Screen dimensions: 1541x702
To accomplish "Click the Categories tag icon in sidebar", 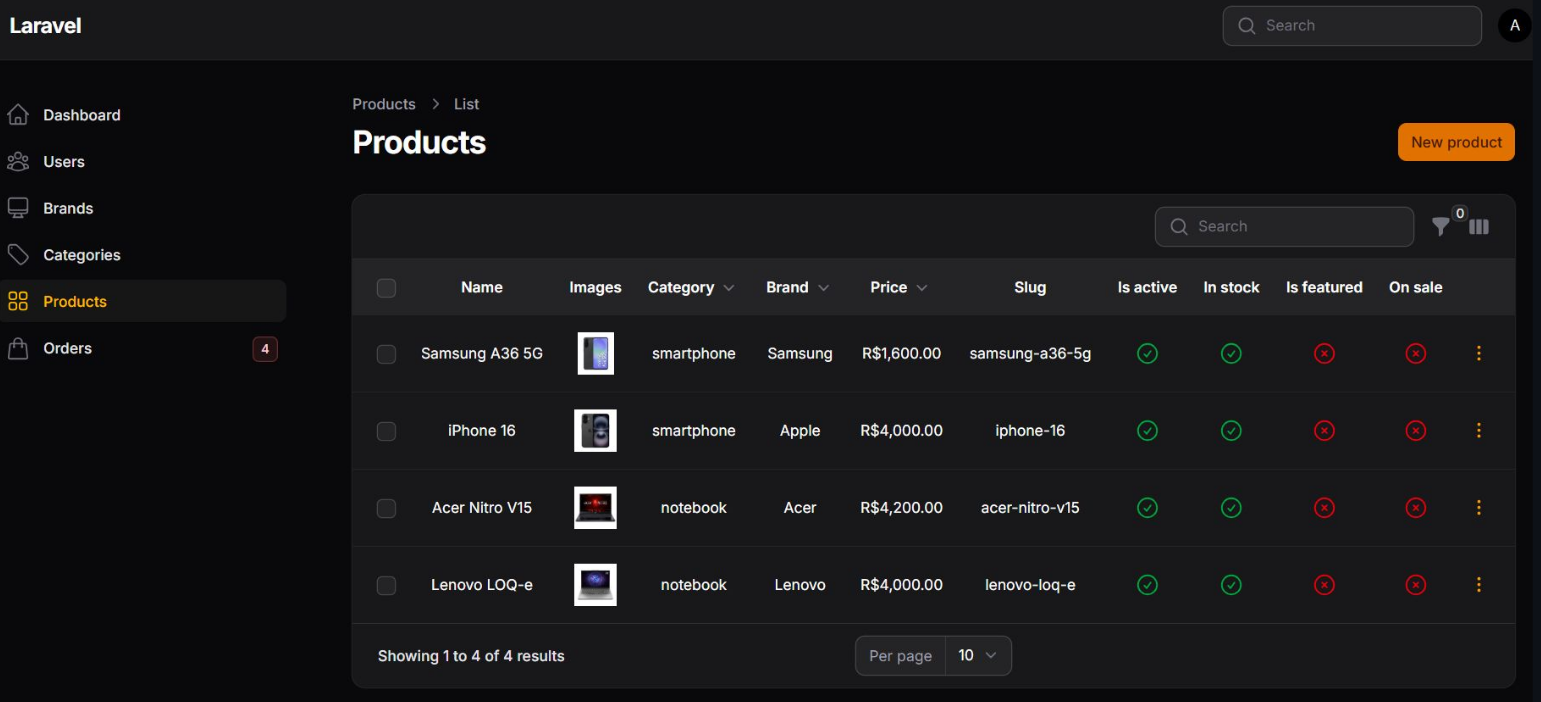I will [18, 255].
